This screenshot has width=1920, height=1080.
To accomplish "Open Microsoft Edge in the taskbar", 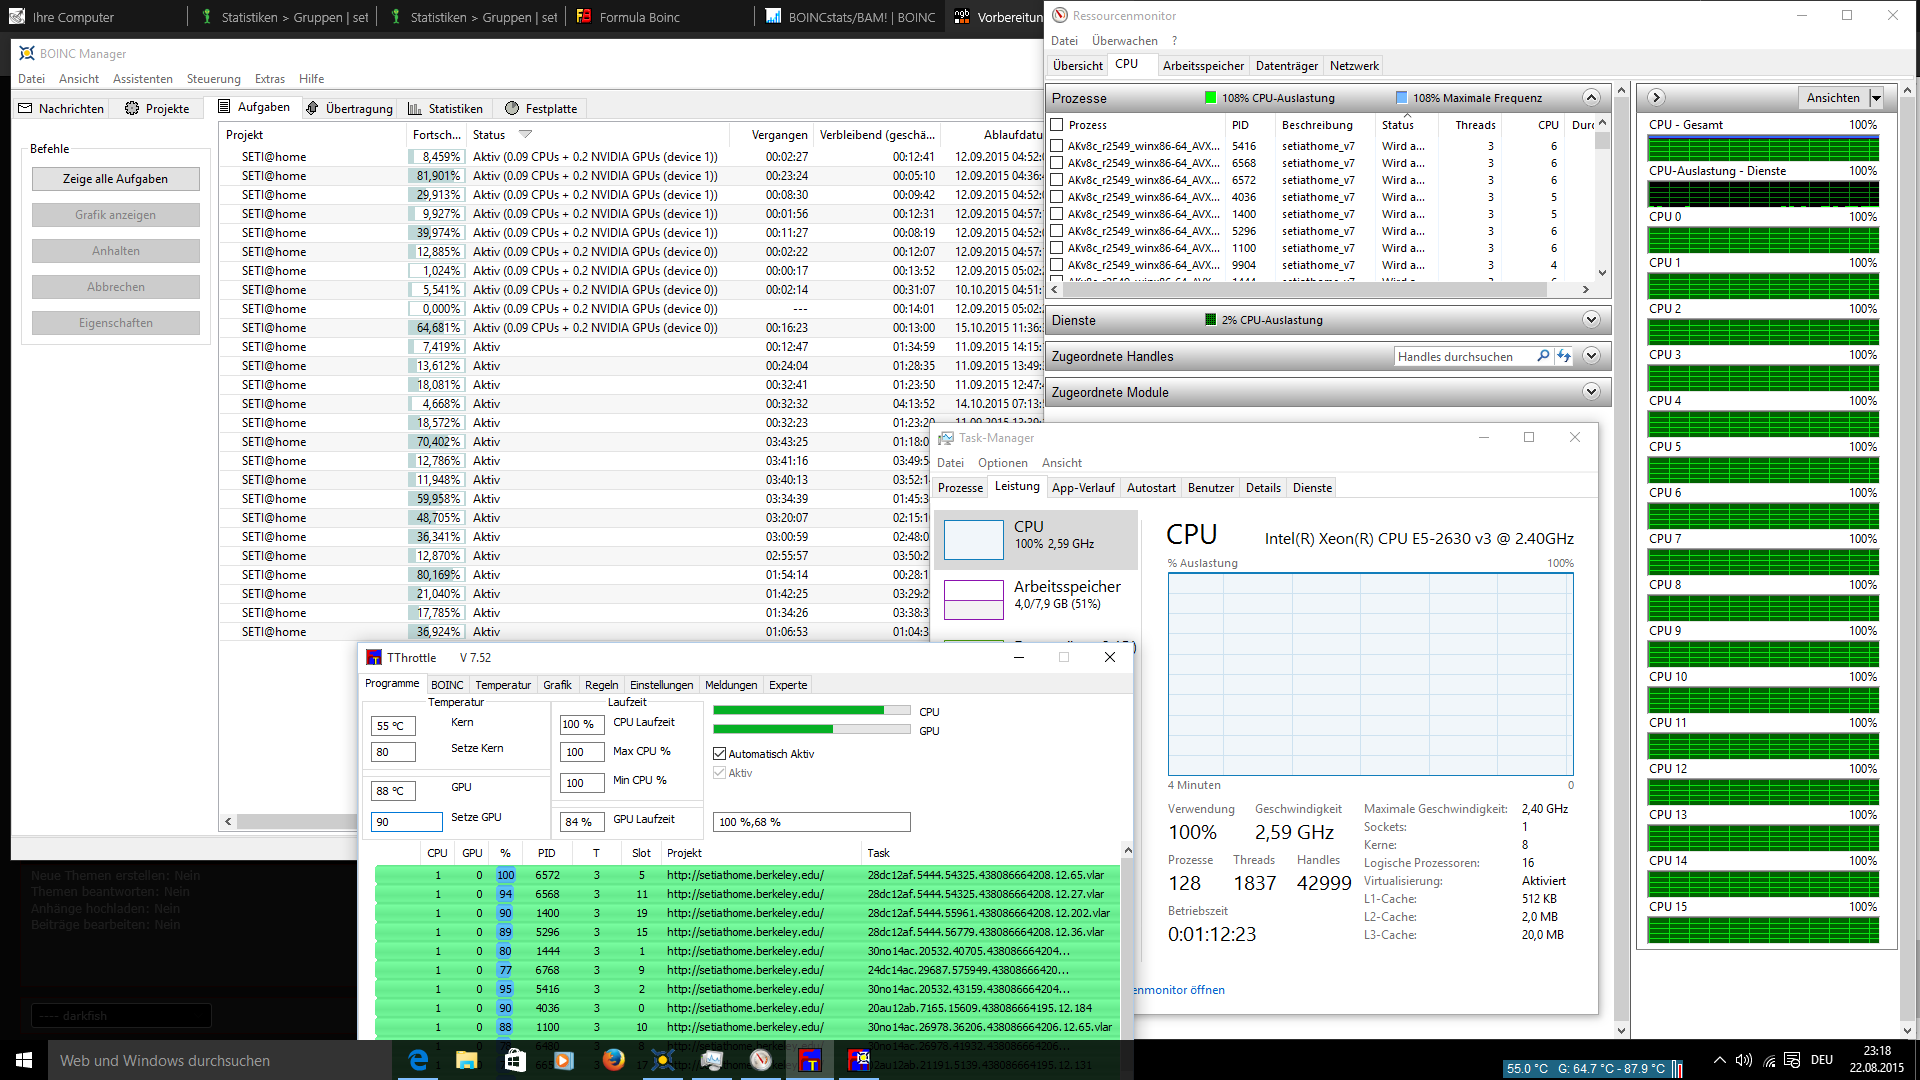I will point(418,1060).
